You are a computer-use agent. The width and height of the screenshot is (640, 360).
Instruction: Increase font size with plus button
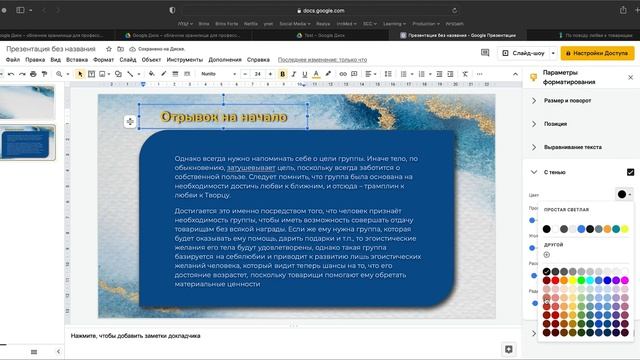270,74
